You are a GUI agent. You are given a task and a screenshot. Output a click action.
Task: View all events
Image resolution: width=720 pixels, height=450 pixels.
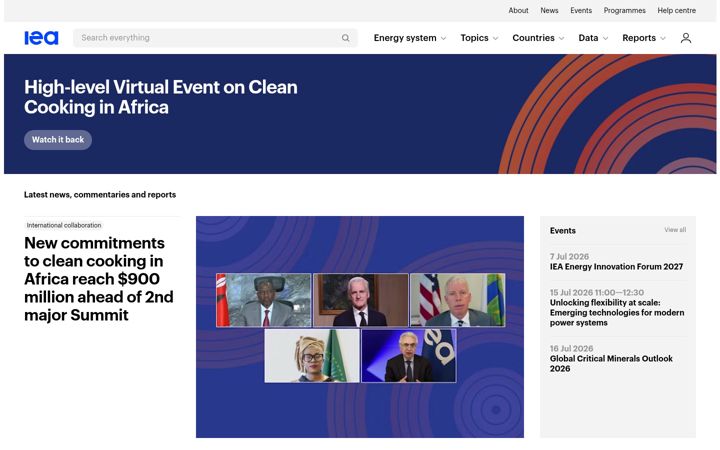[x=675, y=230]
